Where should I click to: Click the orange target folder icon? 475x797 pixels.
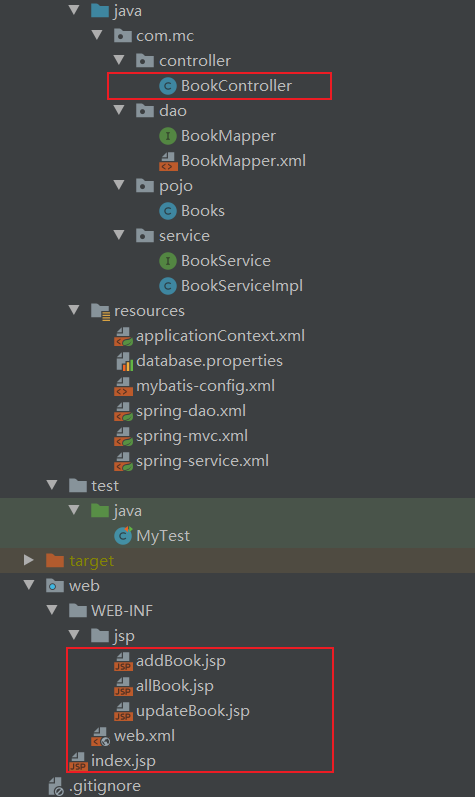tap(55, 561)
